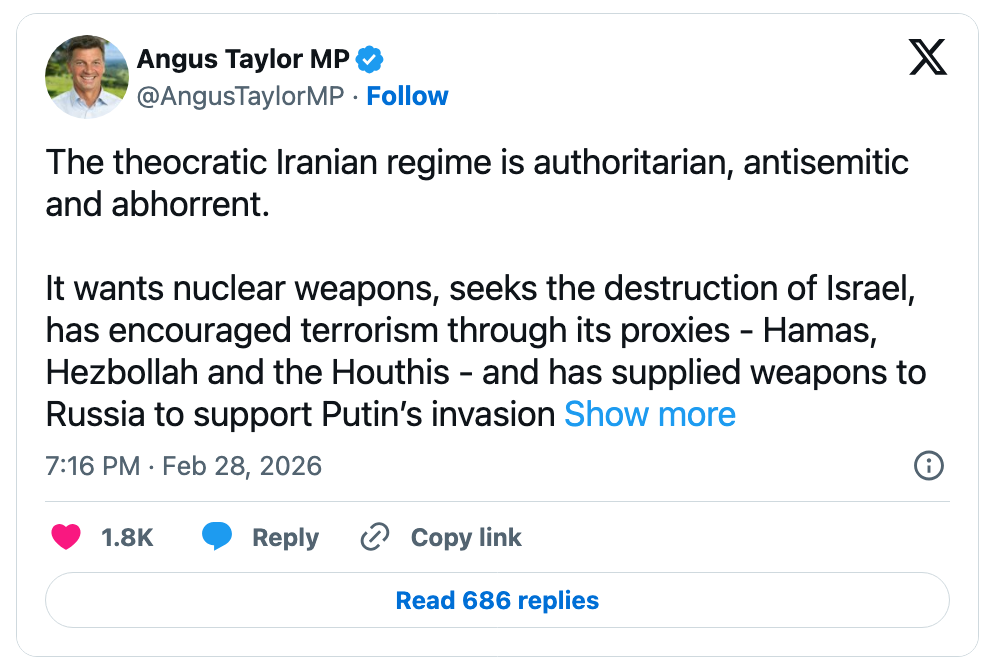Expand the tweet with Show more
The height and width of the screenshot is (665, 994).
click(650, 414)
